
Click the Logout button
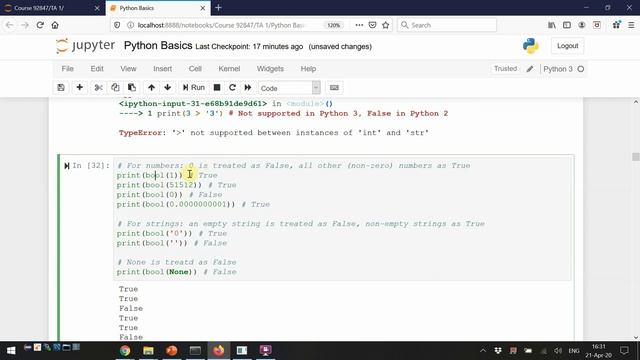click(567, 46)
